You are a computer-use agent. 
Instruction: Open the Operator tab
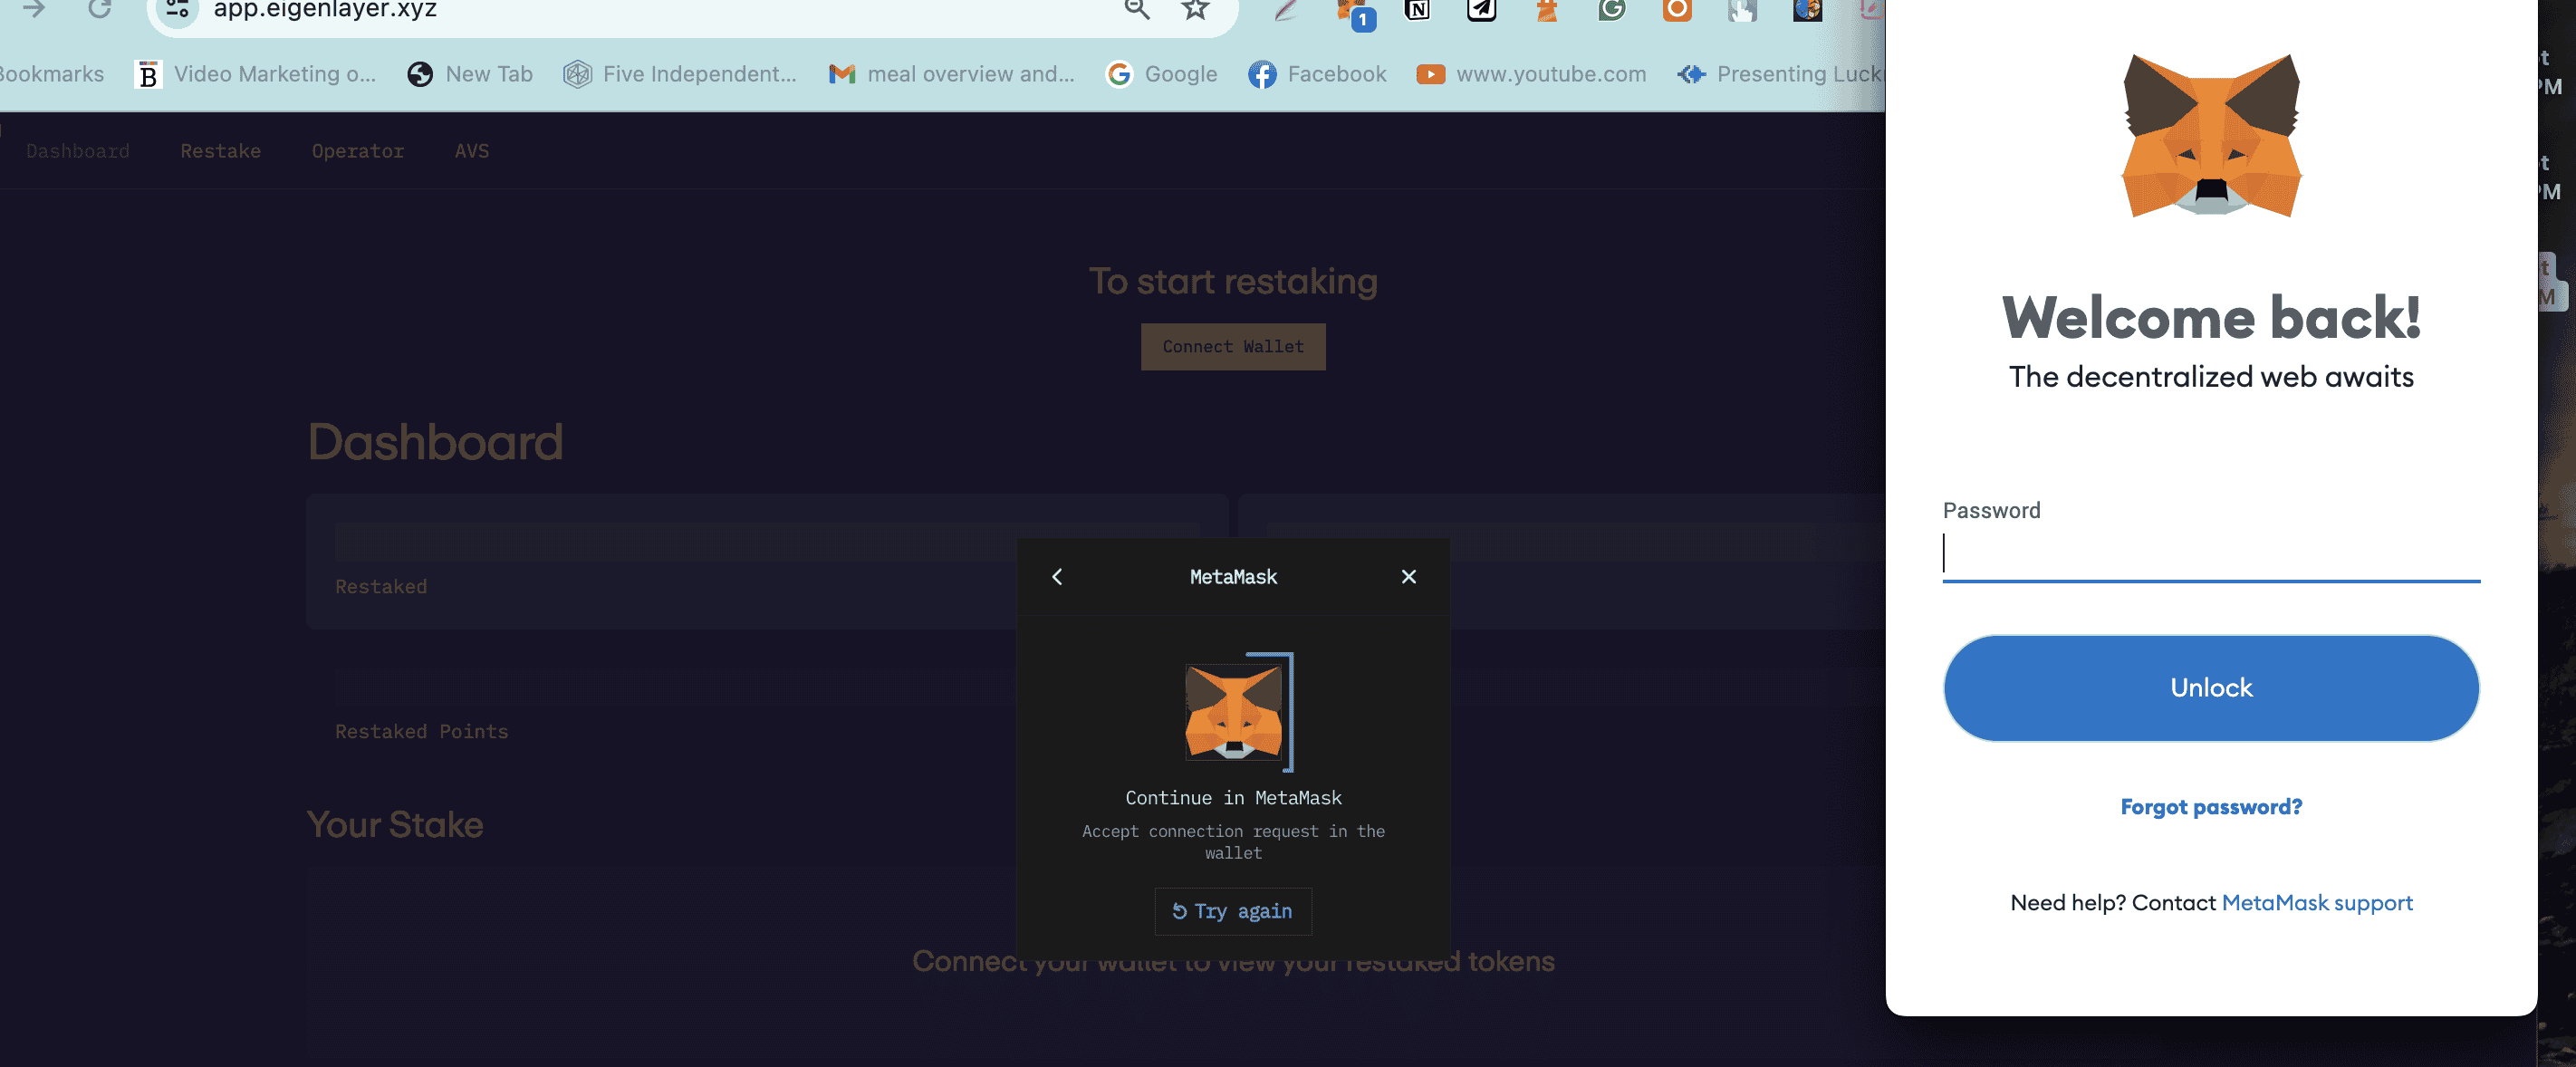point(358,151)
